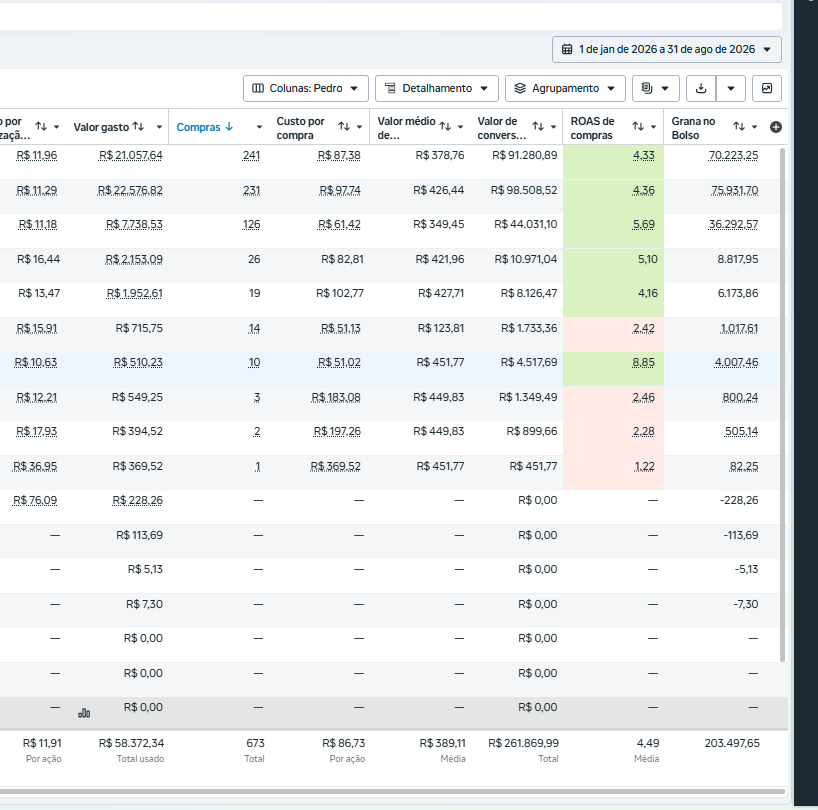
Task: Click the Compras column header
Action: tap(199, 127)
